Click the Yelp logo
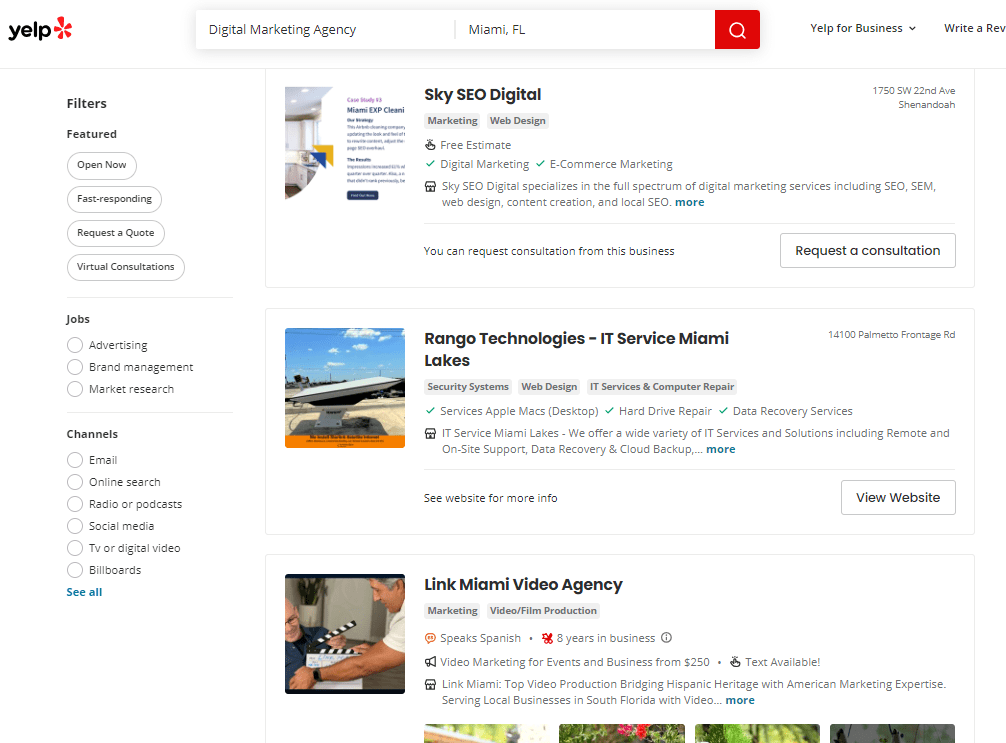 pyautogui.click(x=40, y=29)
